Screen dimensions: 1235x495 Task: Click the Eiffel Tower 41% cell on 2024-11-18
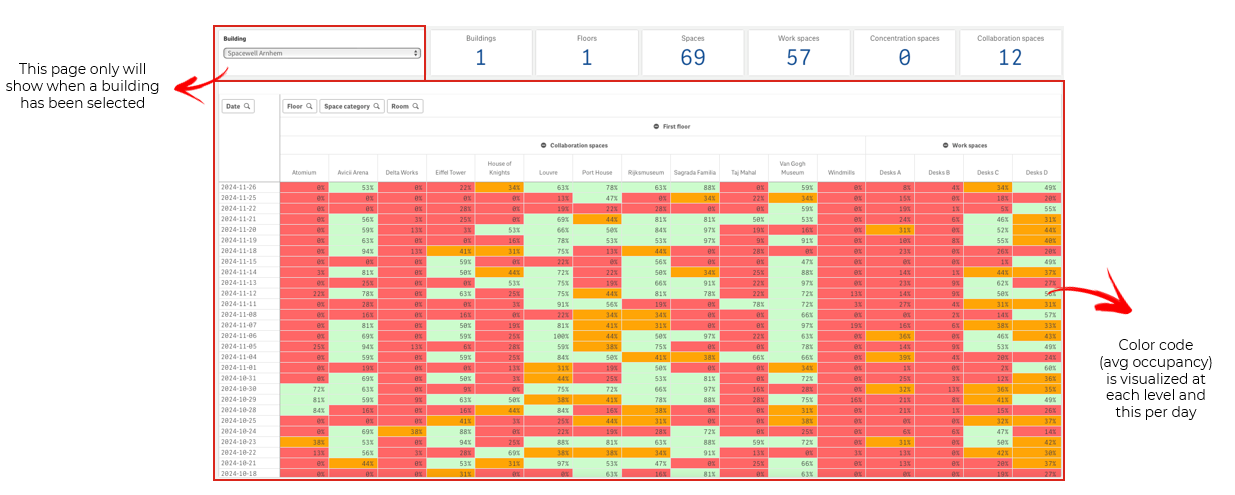point(451,251)
